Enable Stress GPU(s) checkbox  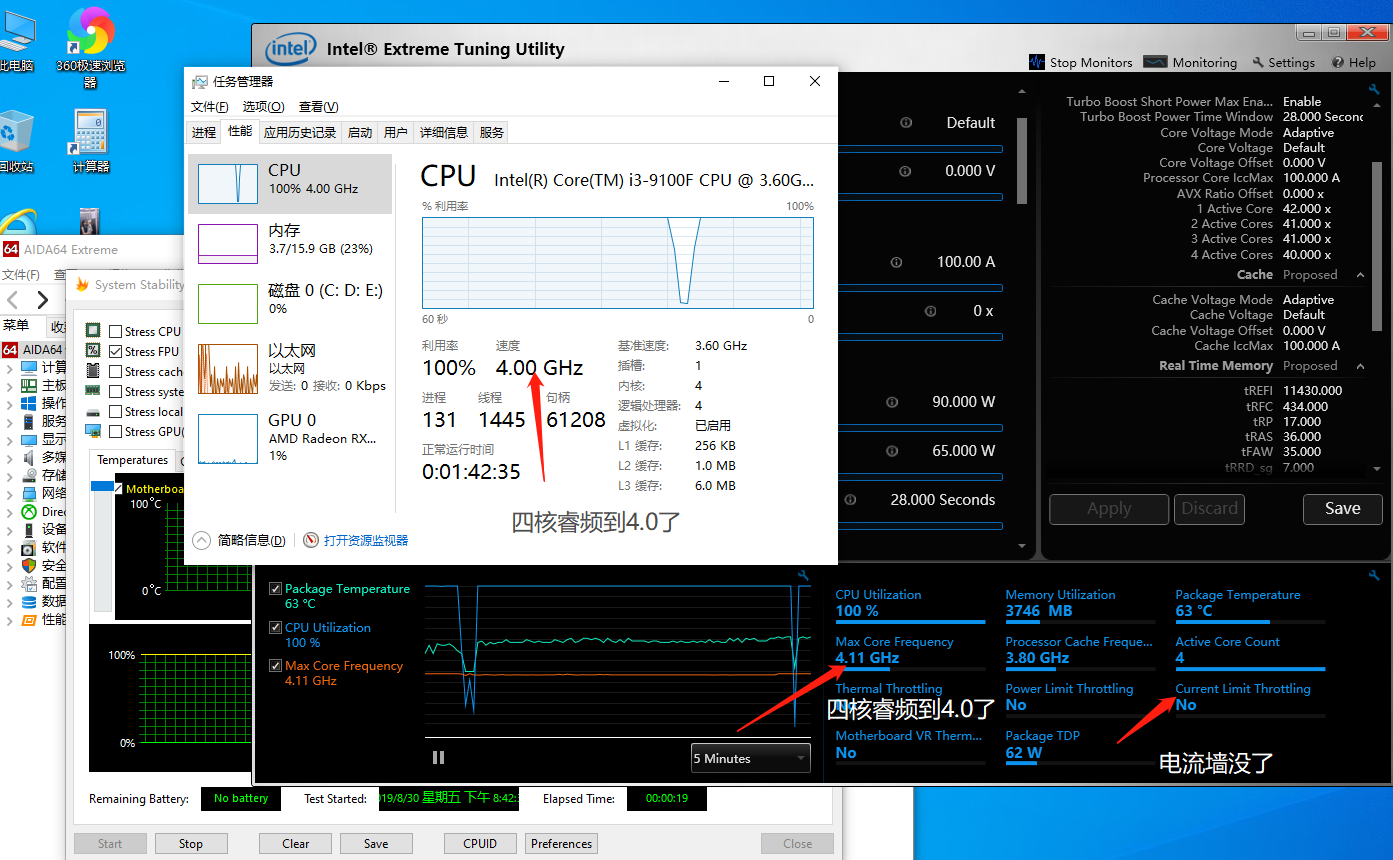click(116, 431)
